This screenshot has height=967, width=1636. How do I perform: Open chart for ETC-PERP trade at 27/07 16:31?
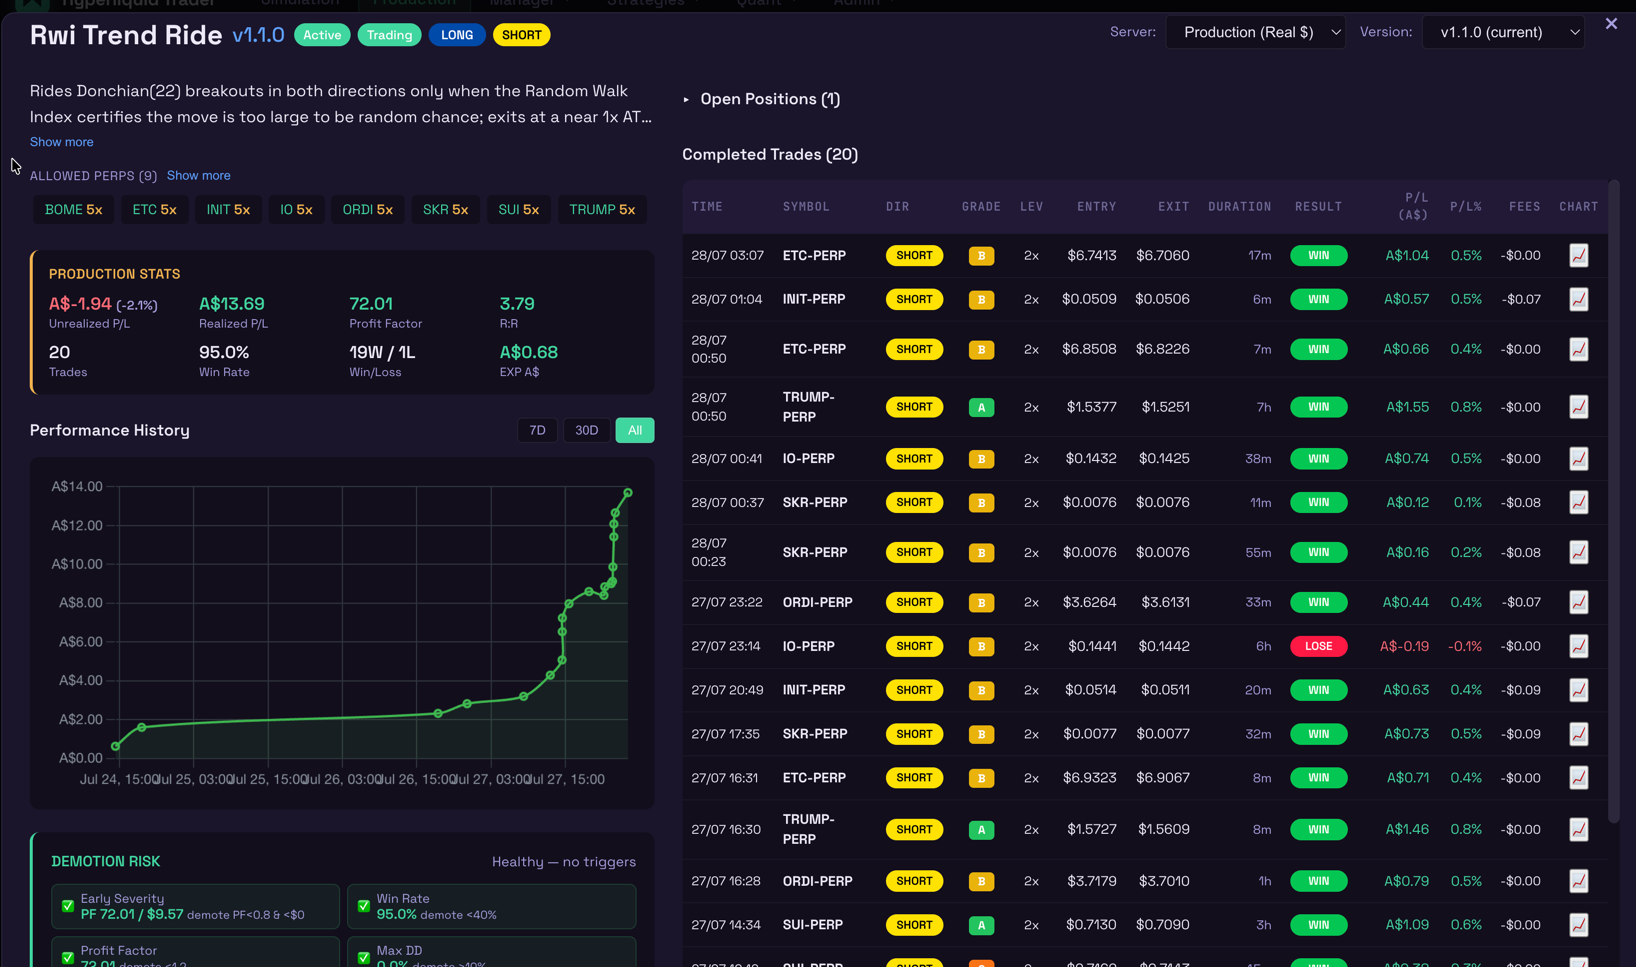1579,778
